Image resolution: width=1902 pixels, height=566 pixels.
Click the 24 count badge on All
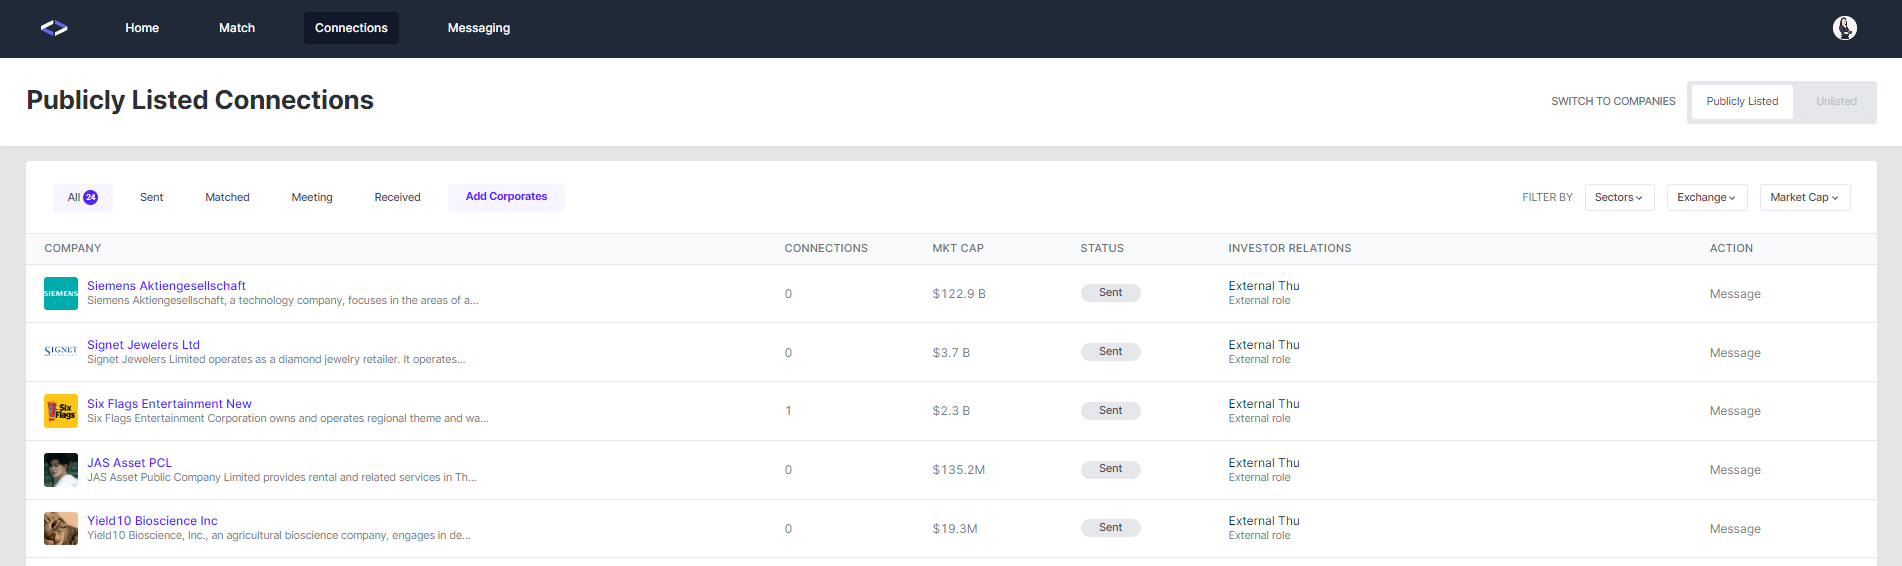[90, 197]
